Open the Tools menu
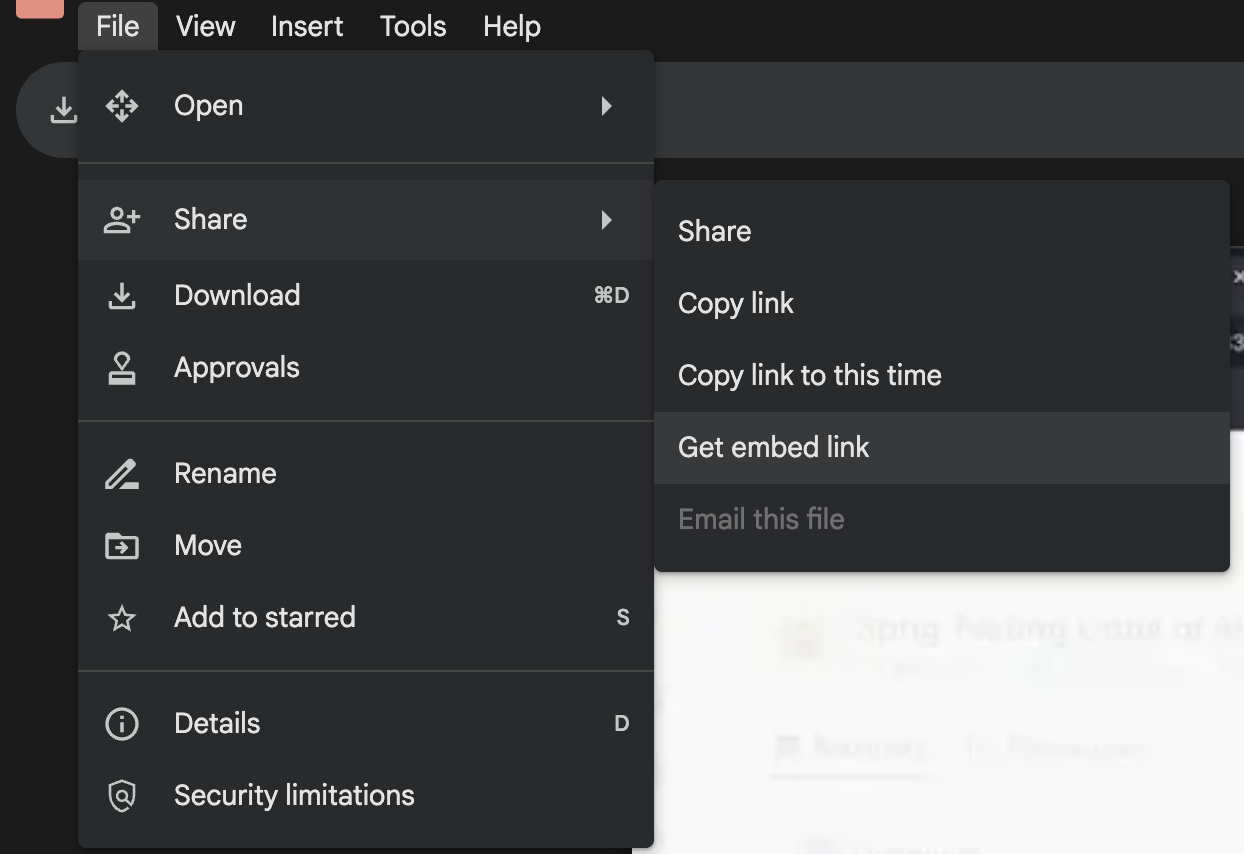1244x854 pixels. tap(413, 26)
